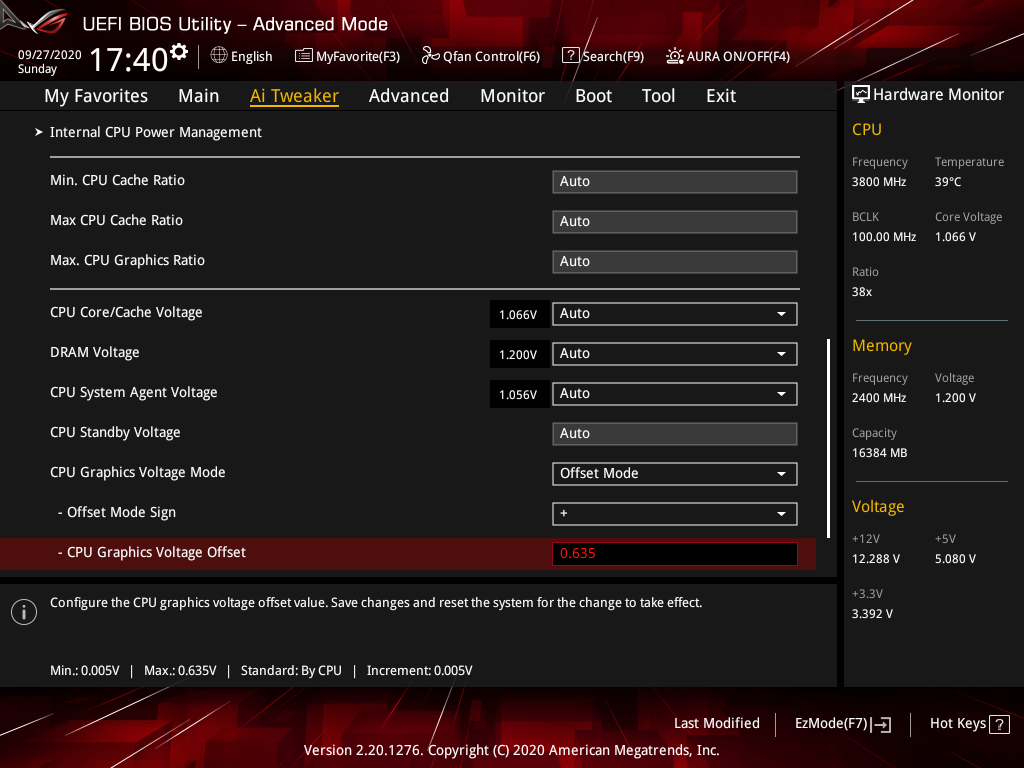Click Max. CPU Graphics Ratio field
The image size is (1024, 768).
(675, 262)
